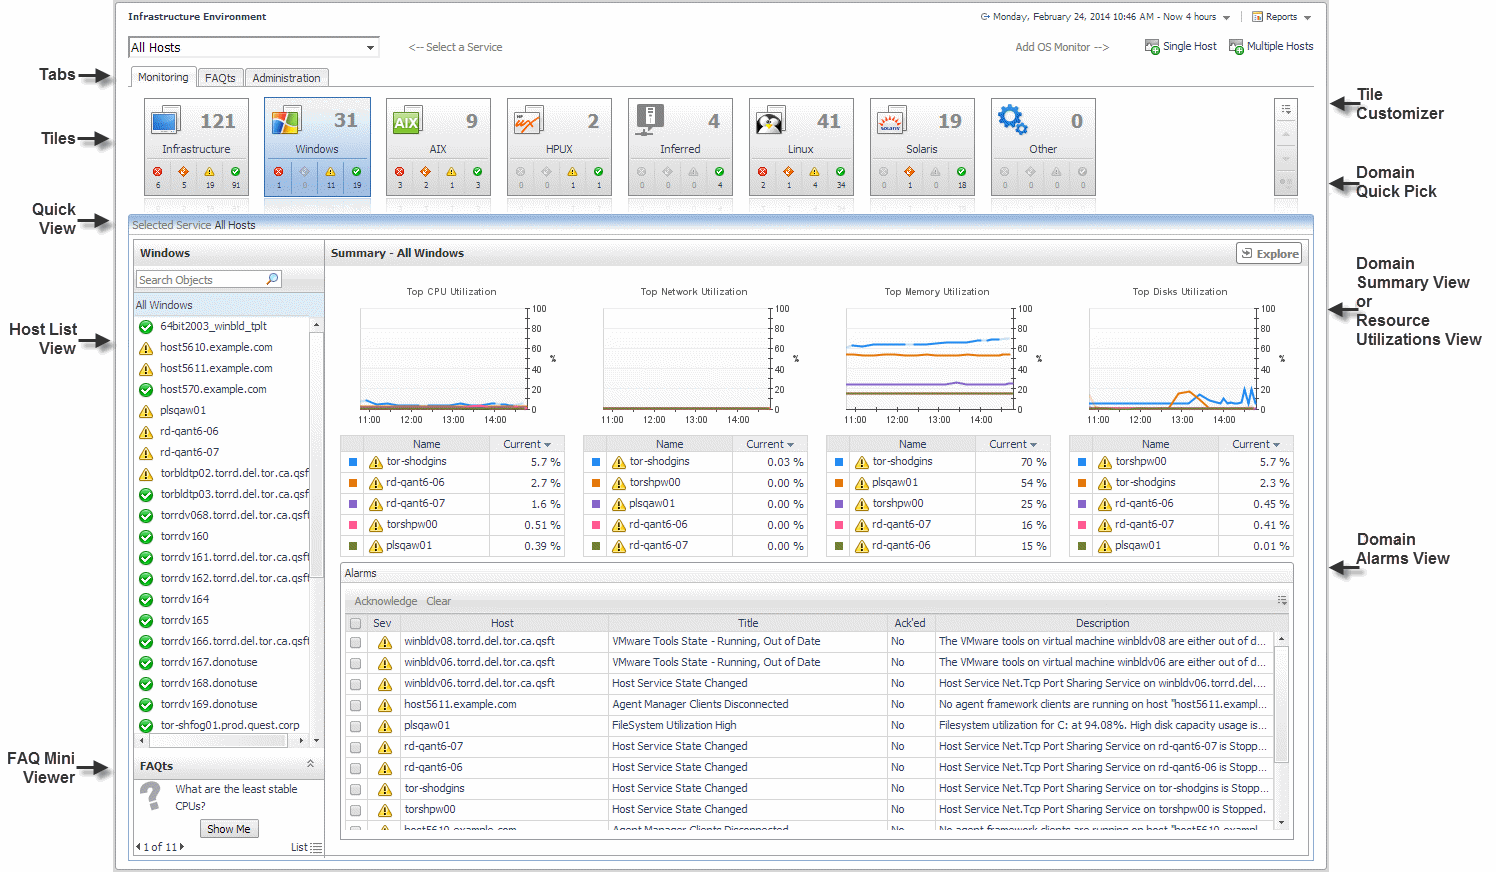Toggle the select-all alarms header checkbox
The image size is (1496, 872).
coord(355,623)
